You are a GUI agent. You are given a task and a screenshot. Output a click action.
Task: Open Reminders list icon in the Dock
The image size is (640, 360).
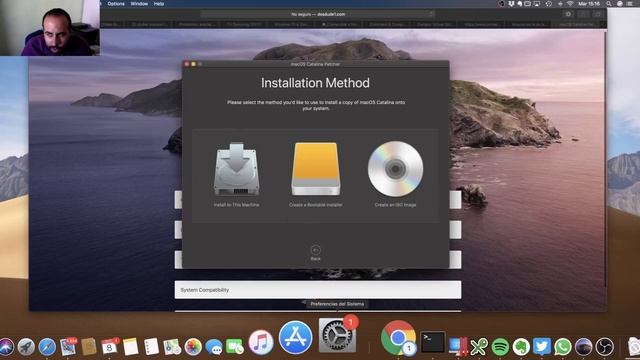[151, 347]
